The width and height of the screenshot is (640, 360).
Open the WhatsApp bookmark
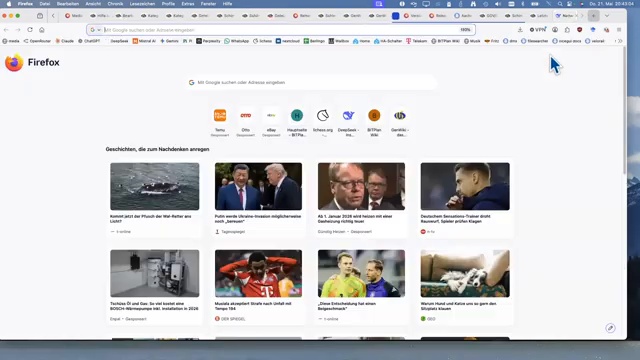tap(236, 41)
